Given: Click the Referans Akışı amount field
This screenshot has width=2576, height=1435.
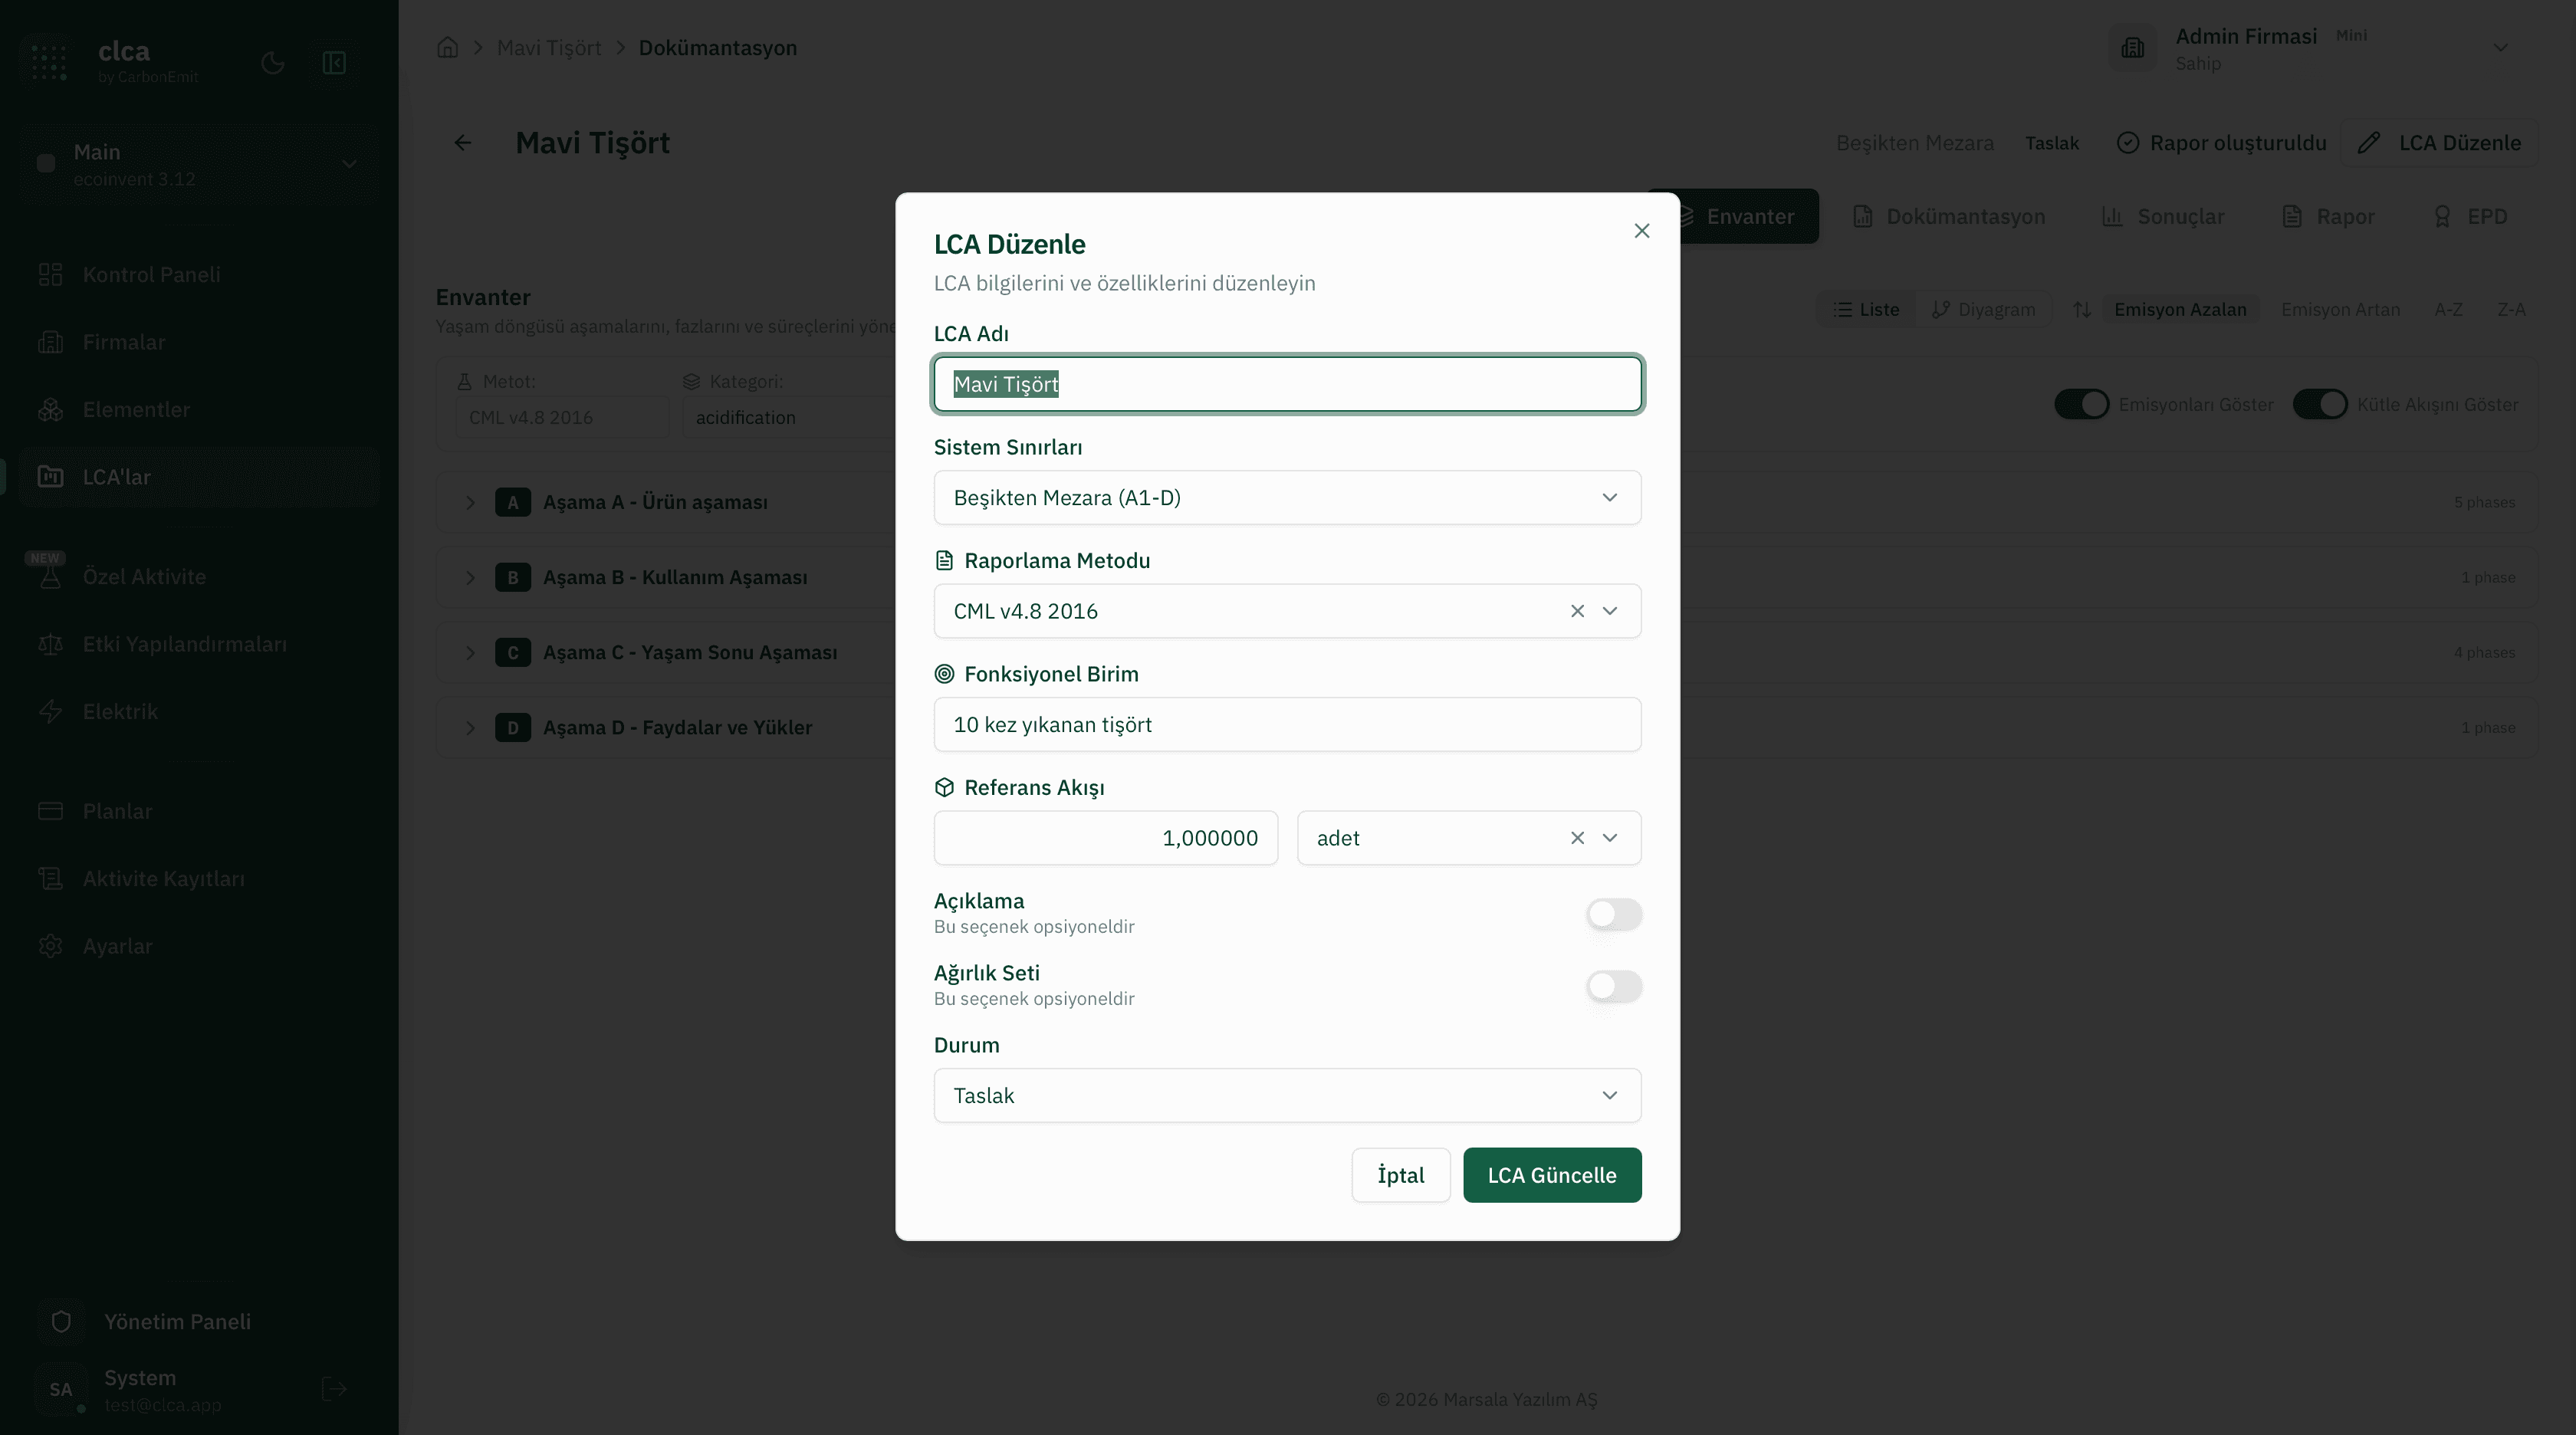Looking at the screenshot, I should pyautogui.click(x=1105, y=838).
